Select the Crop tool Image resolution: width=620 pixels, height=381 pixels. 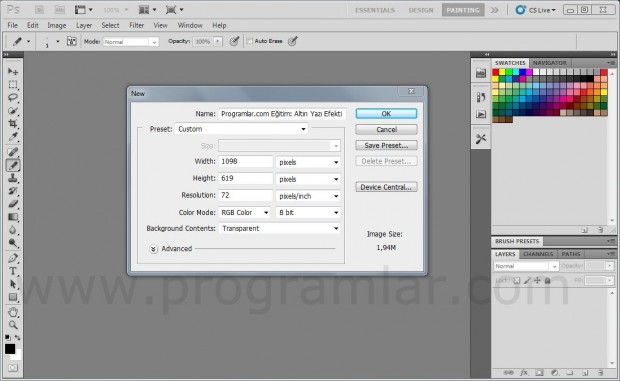(13, 124)
